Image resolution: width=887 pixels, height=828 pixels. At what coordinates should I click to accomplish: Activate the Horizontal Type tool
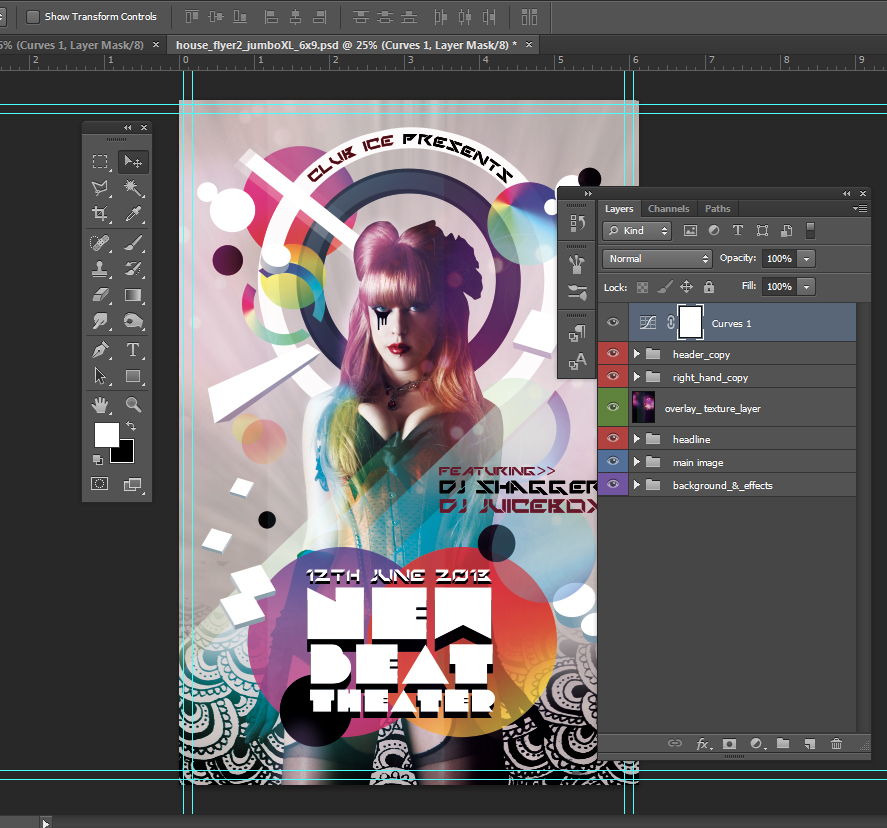(132, 350)
